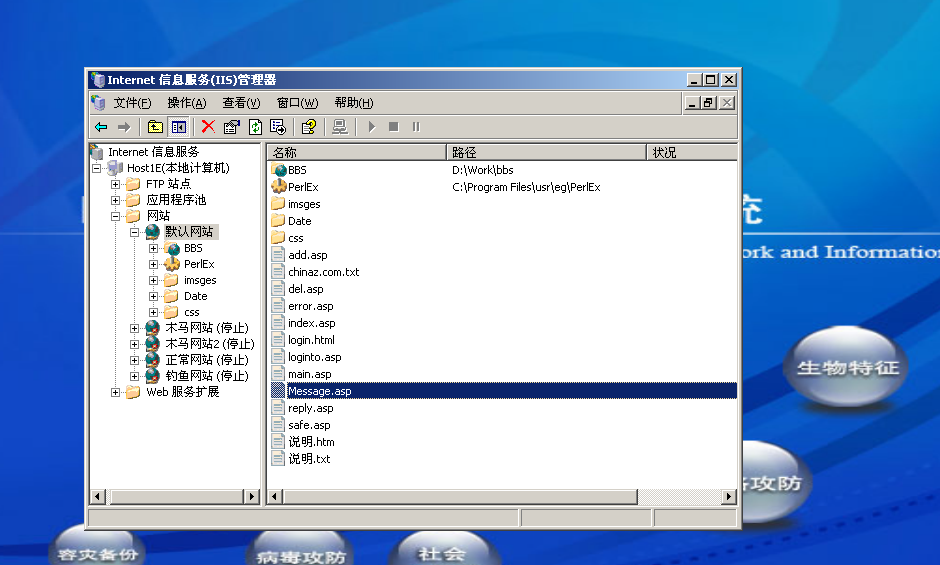The height and width of the screenshot is (565, 940).
Task: Click the 生物特征 desktop button
Action: (x=847, y=368)
